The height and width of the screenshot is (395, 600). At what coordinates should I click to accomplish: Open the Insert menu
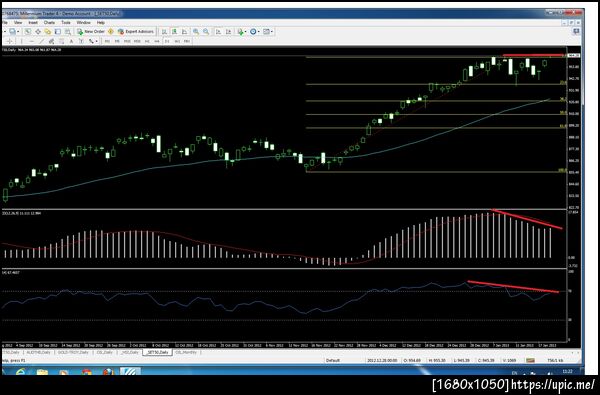pyautogui.click(x=33, y=23)
